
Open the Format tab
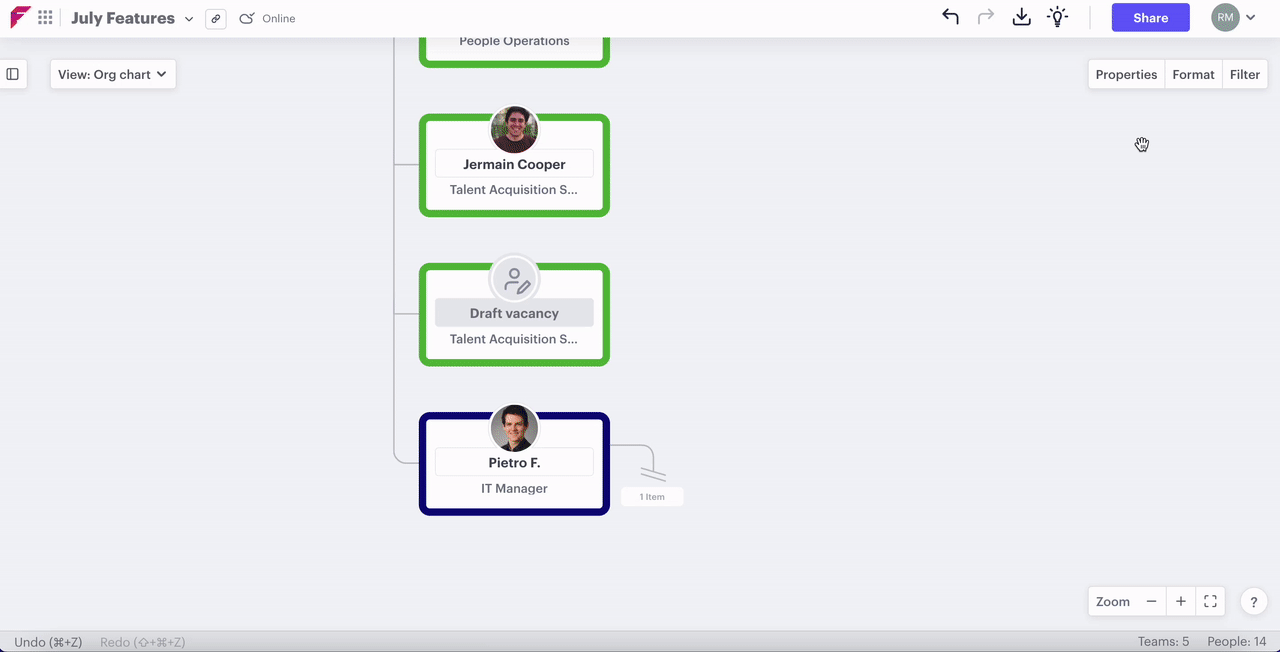(x=1193, y=74)
